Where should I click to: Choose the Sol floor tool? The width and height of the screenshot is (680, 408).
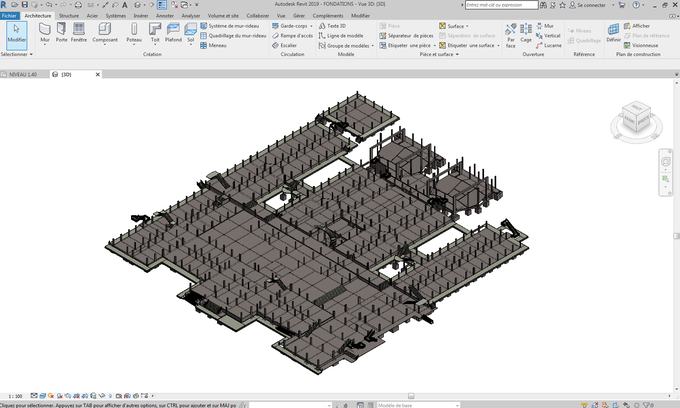tap(190, 33)
